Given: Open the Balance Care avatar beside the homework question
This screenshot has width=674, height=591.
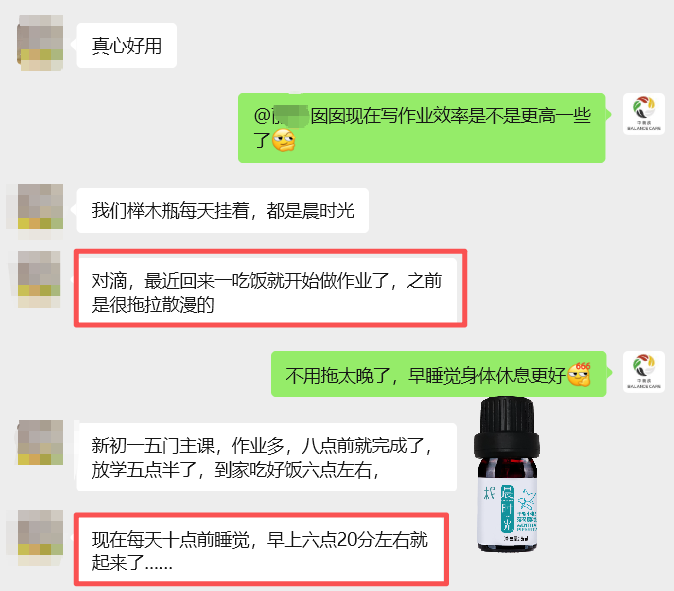Looking at the screenshot, I should (643, 114).
